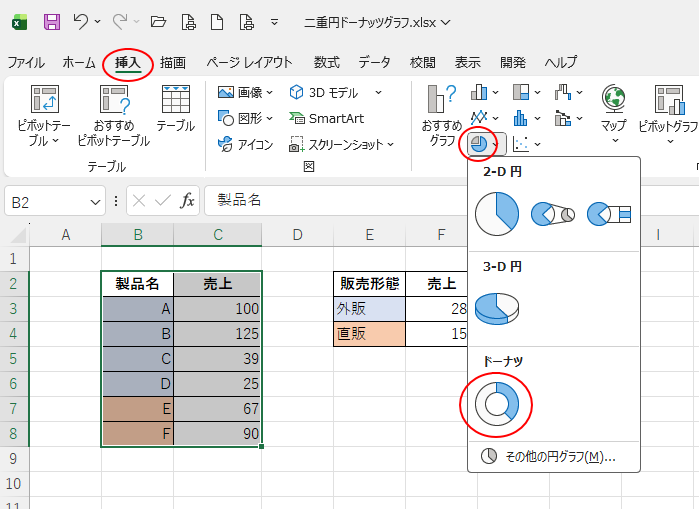The width and height of the screenshot is (699, 509).
Task: Switch to the Help (ヘルプ) tab
Action: pos(560,62)
